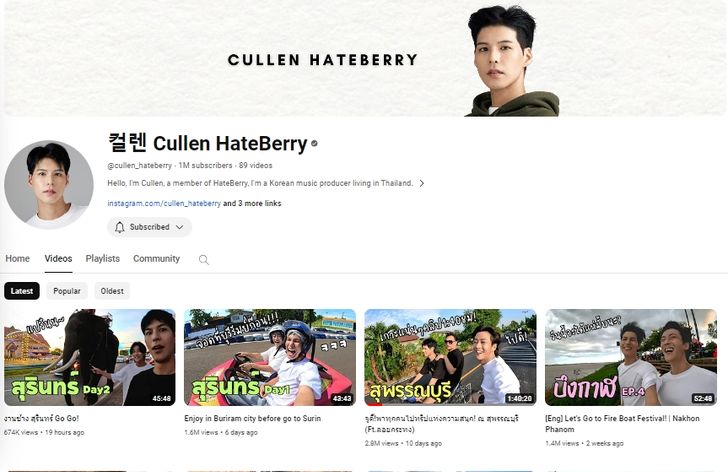Sort videos by Oldest
The image size is (728, 472).
(x=112, y=291)
